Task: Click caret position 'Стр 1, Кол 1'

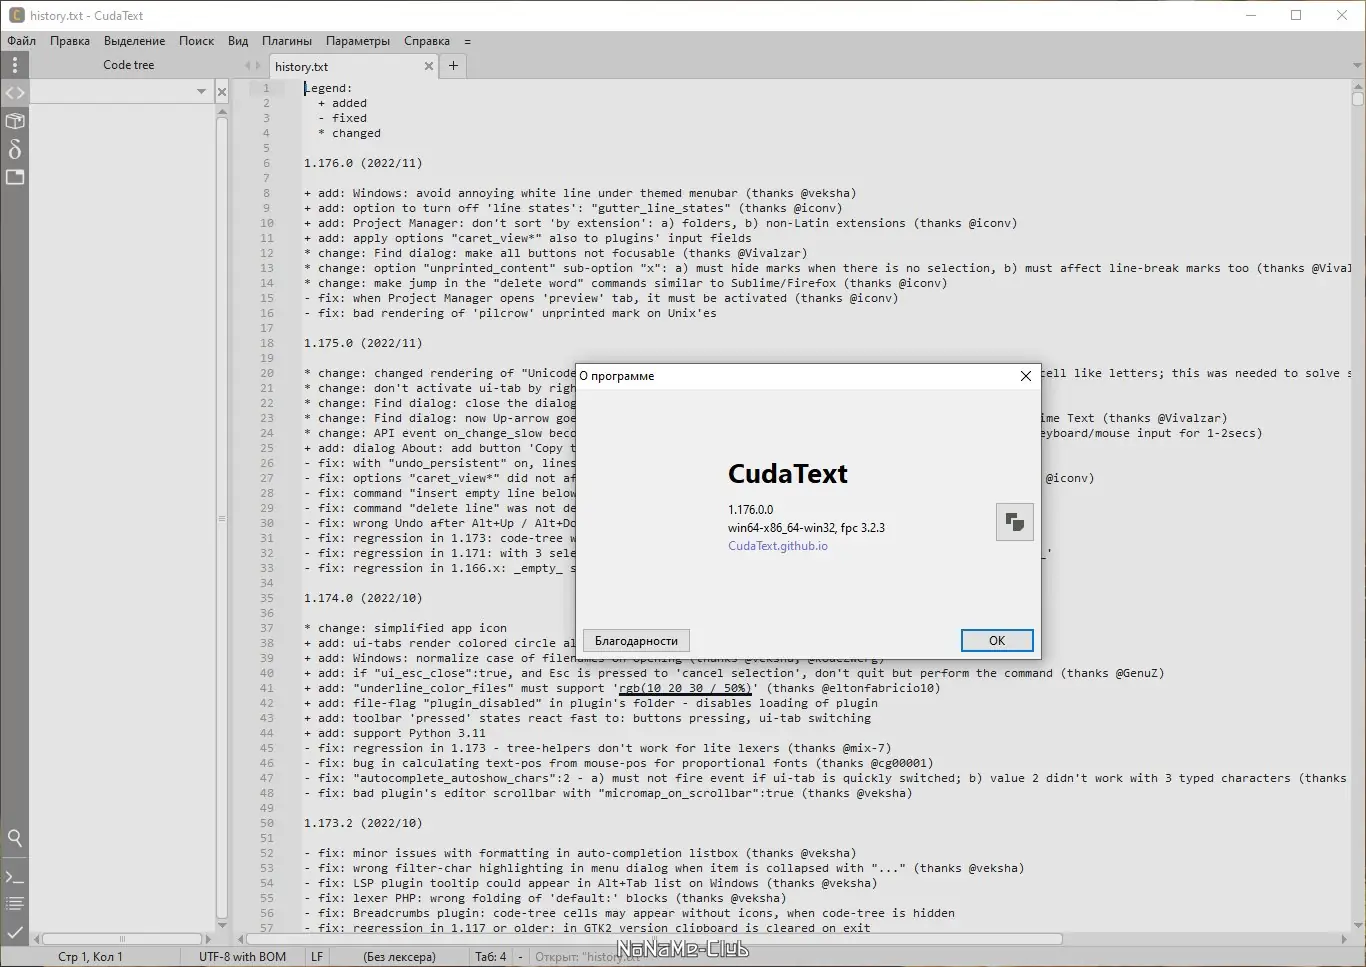Action: pyautogui.click(x=90, y=957)
